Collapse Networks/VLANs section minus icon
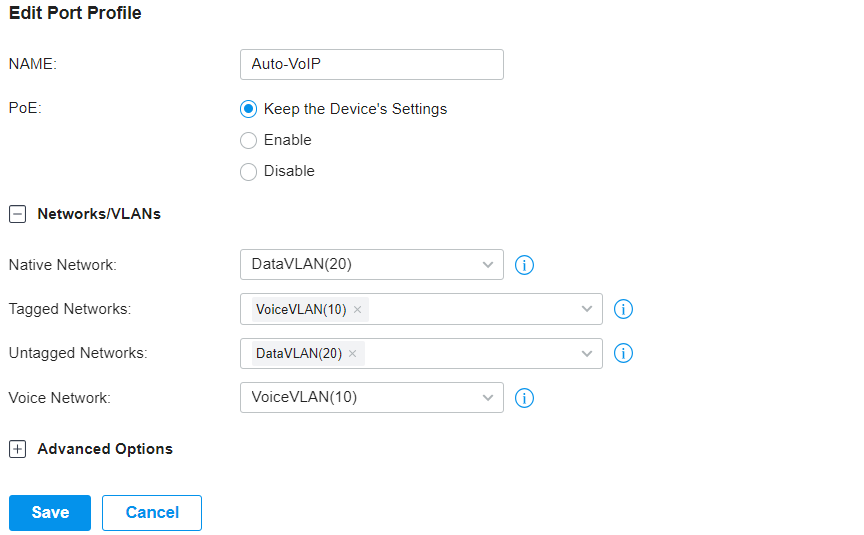 pyautogui.click(x=18, y=214)
